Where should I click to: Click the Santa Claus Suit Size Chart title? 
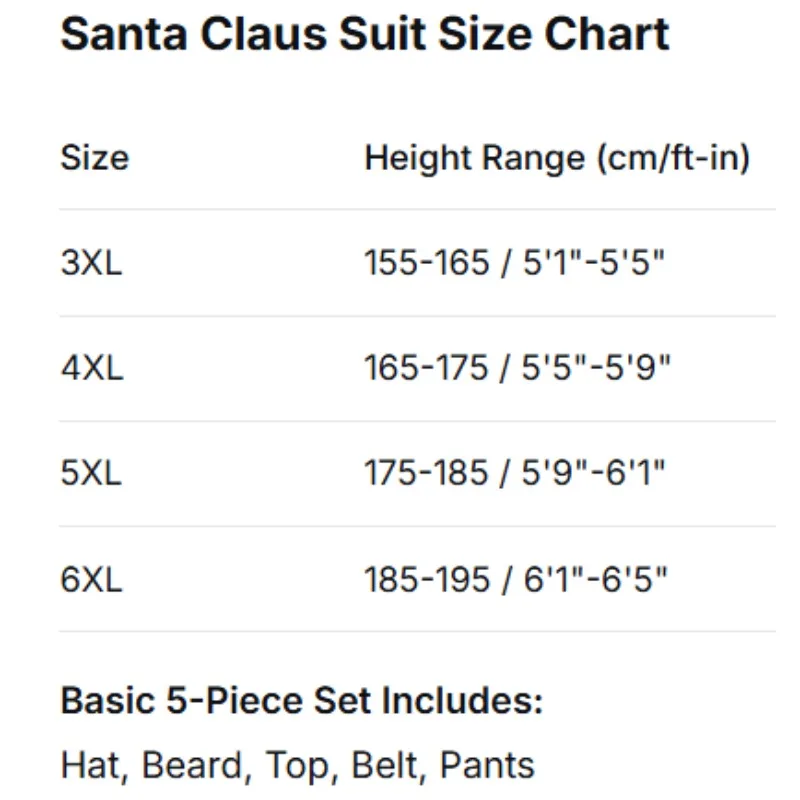point(365,36)
